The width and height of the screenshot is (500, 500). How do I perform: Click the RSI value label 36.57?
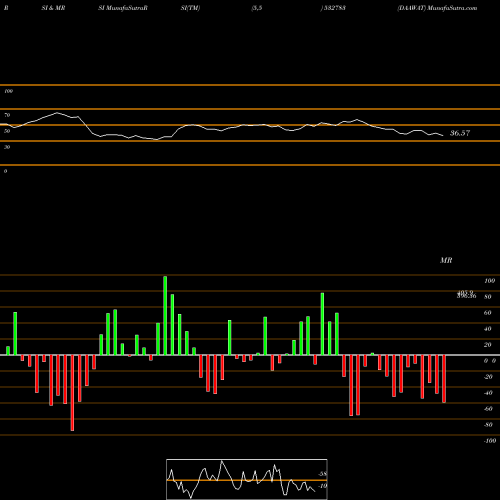(460, 133)
